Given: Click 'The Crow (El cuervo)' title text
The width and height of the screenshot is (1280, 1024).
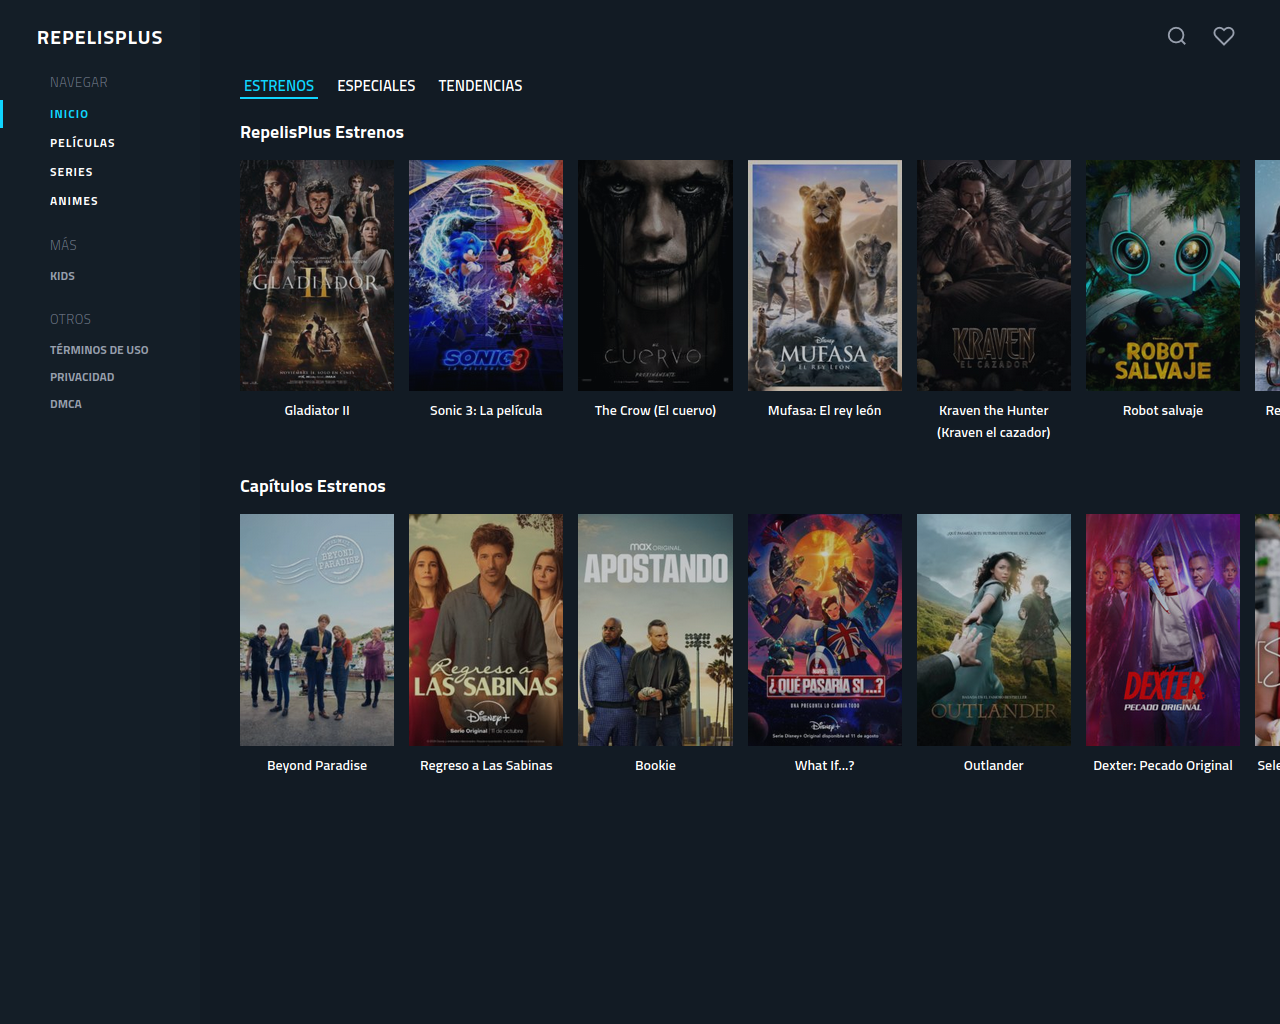Looking at the screenshot, I should tap(655, 411).
